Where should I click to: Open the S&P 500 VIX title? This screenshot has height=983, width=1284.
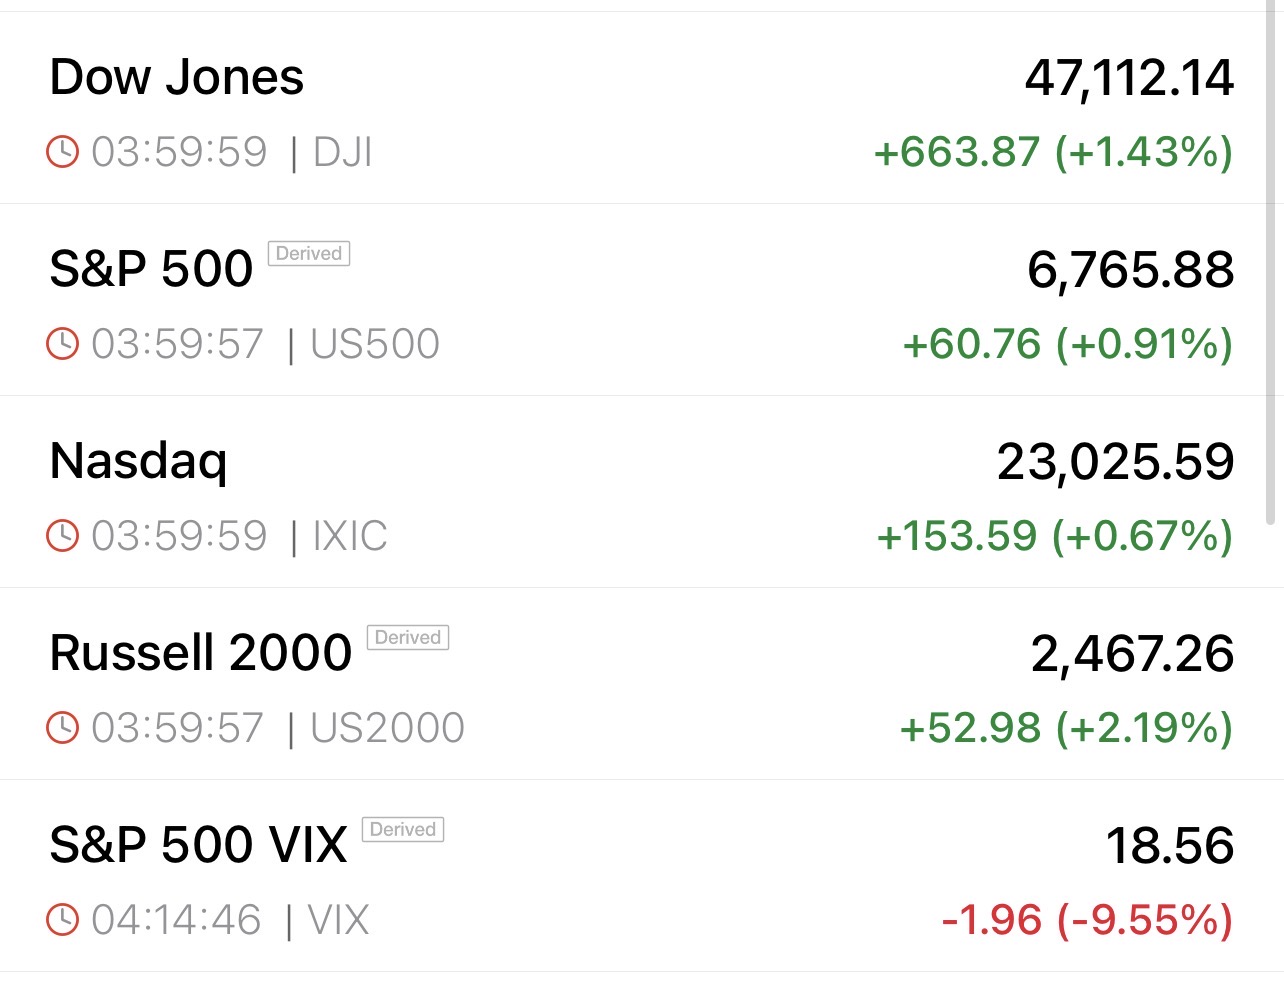coord(198,846)
